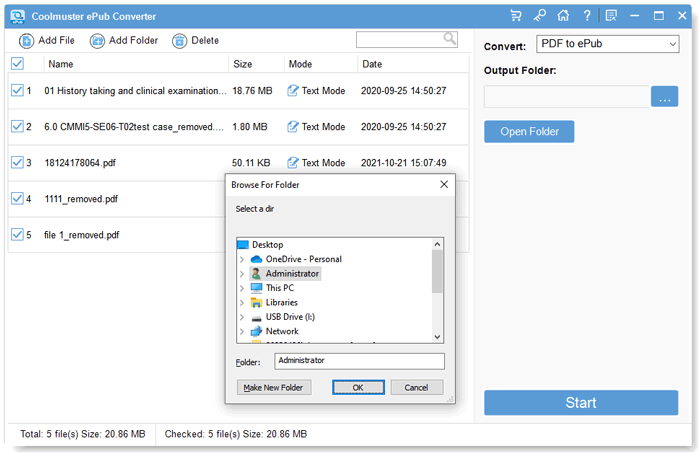Click the OneDrive cloud icon

pos(256,259)
